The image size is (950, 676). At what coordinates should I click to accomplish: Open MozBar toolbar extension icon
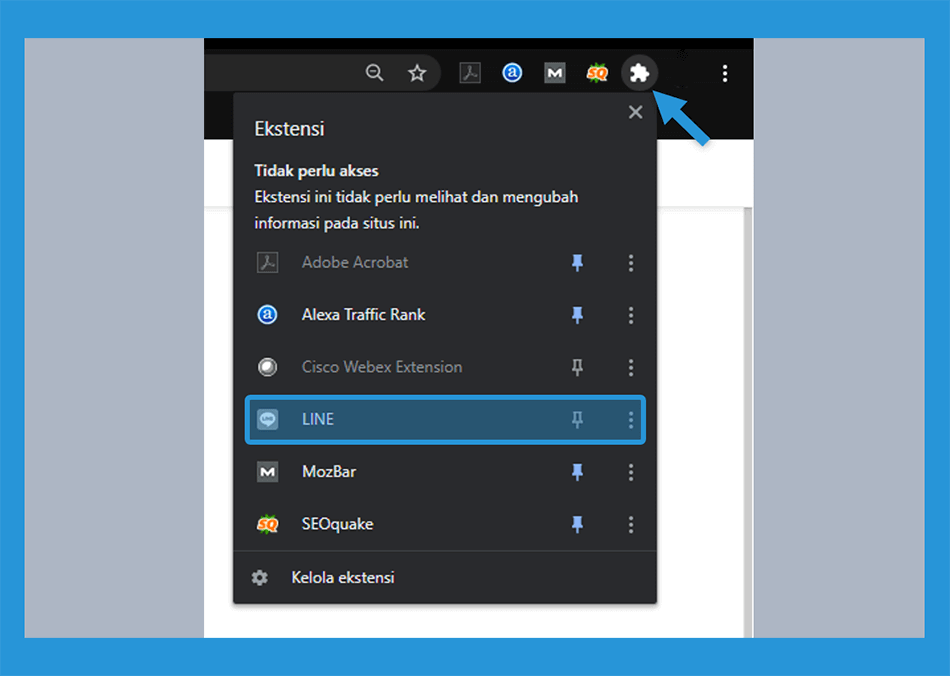click(554, 73)
